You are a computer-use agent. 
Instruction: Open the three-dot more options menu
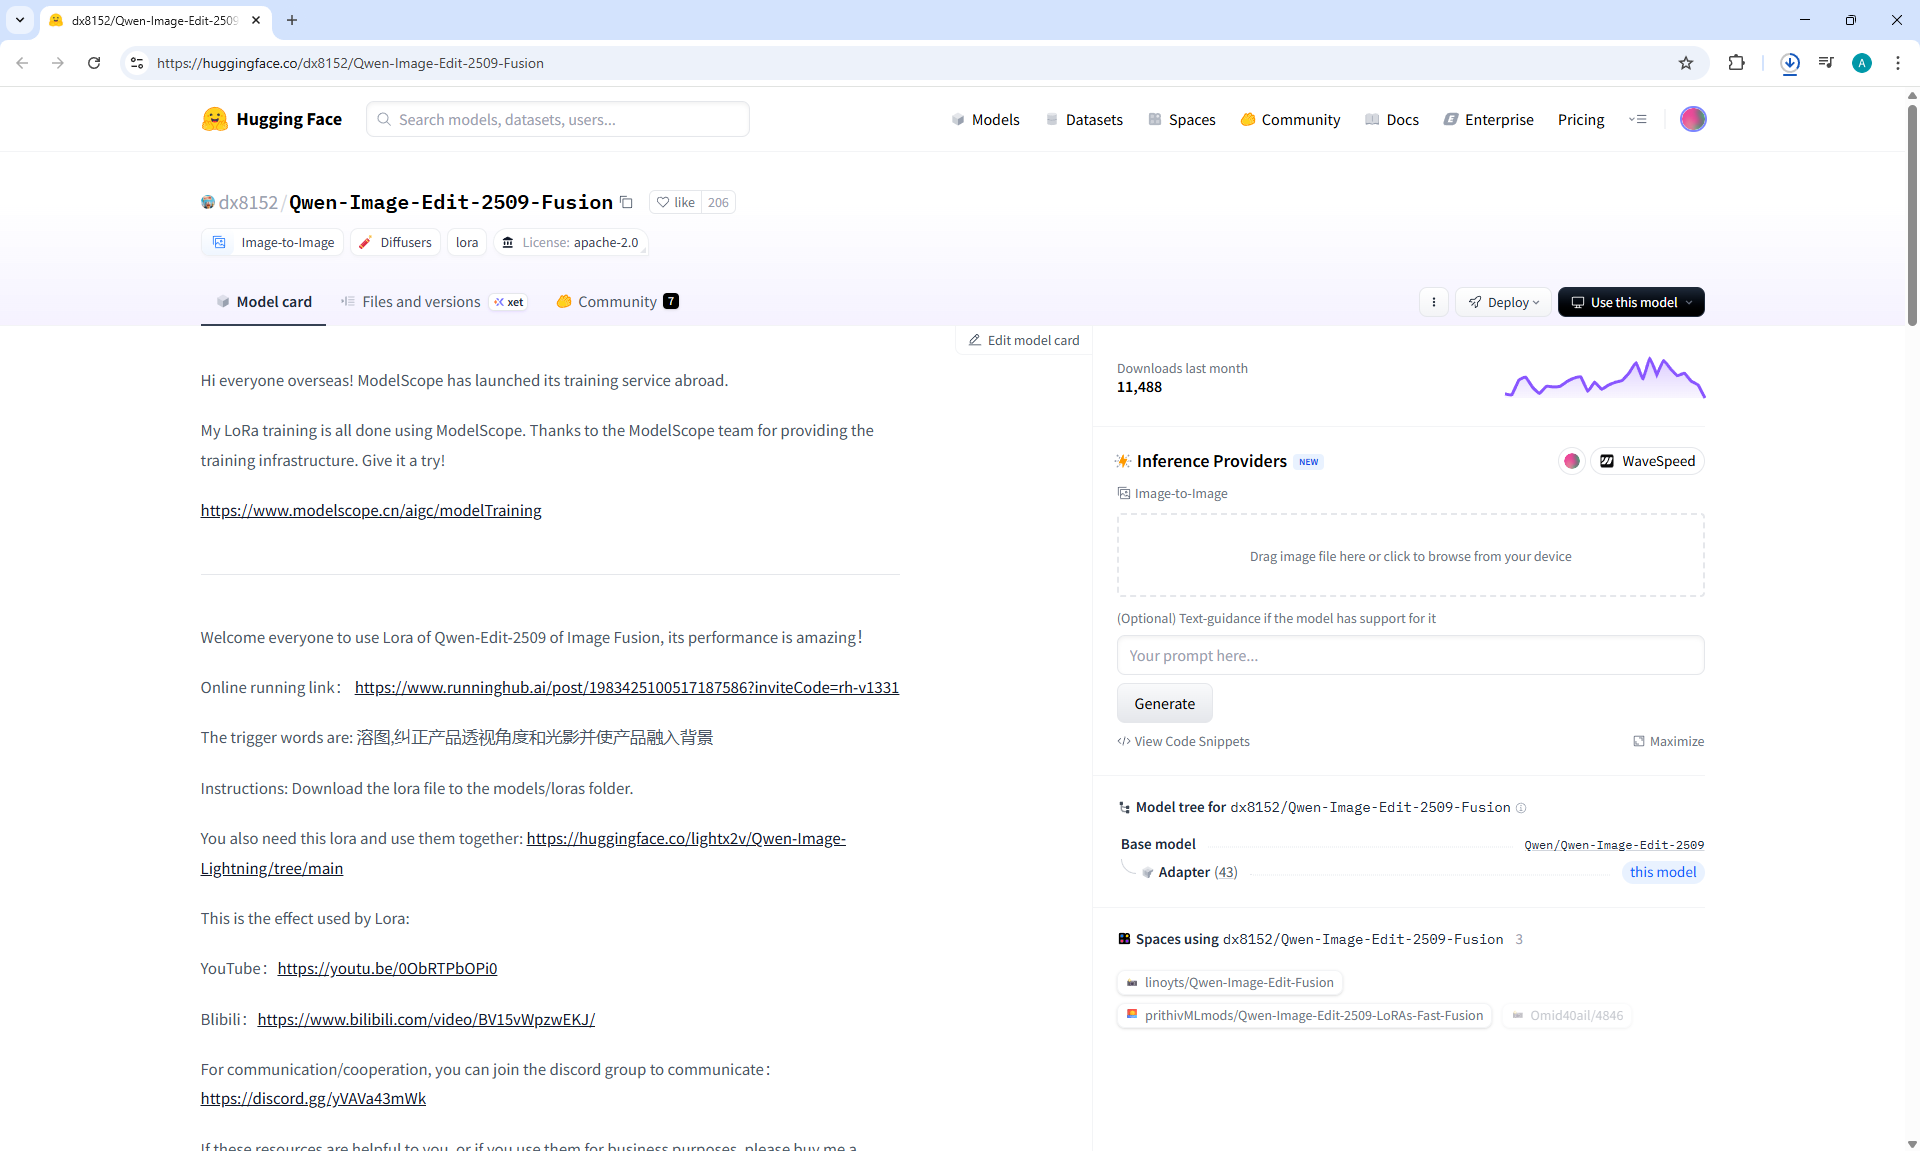click(1433, 302)
